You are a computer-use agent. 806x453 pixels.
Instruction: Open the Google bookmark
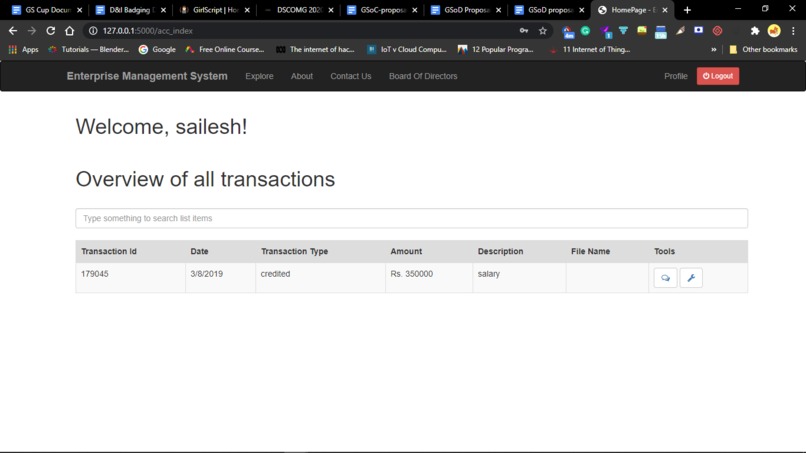(x=157, y=49)
